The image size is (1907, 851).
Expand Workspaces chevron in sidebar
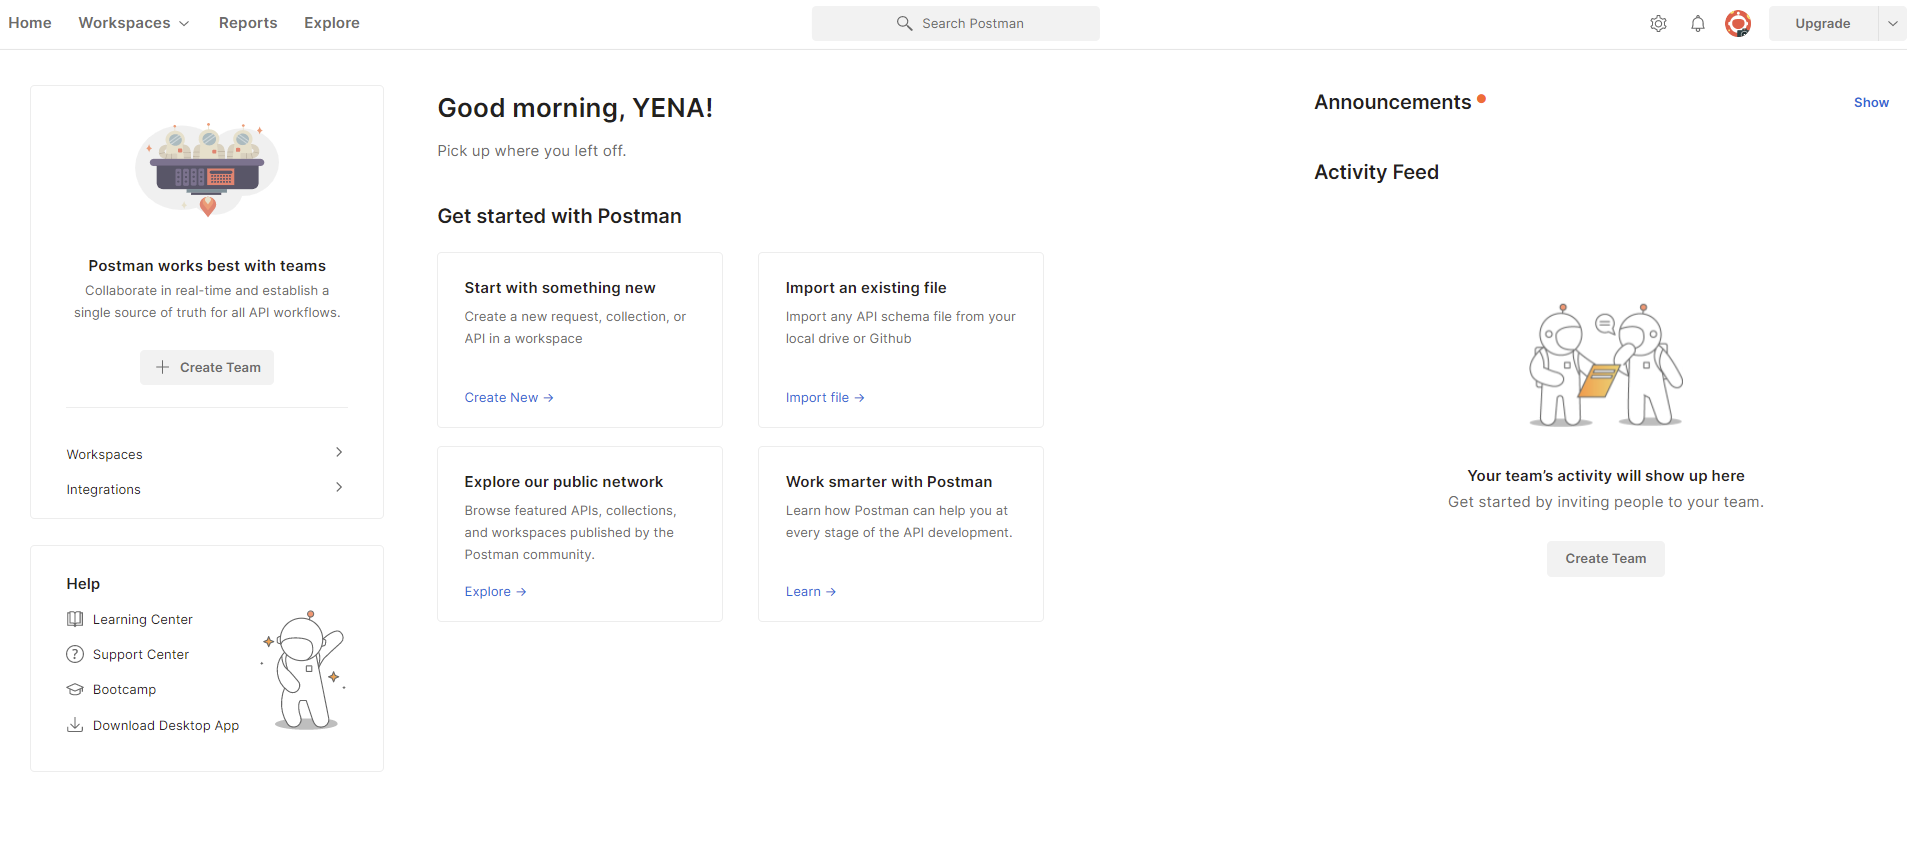[x=339, y=452]
